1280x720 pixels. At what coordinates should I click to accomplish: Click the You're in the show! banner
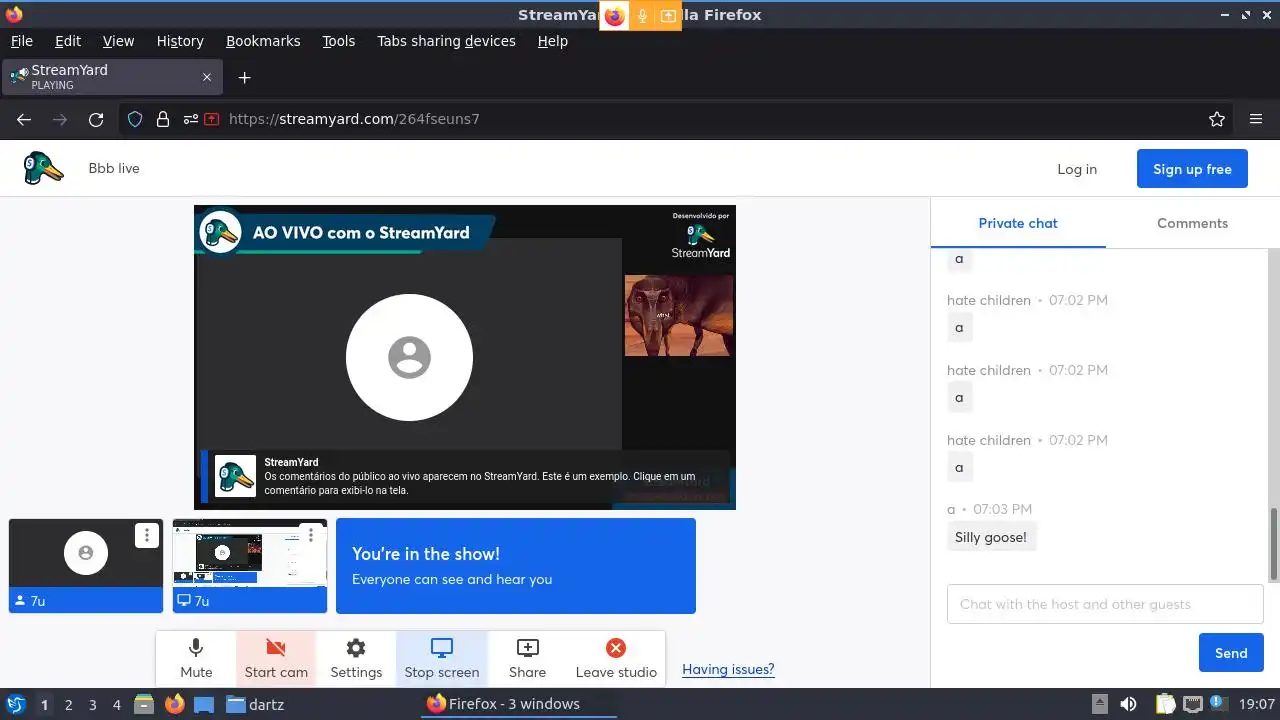pos(516,566)
